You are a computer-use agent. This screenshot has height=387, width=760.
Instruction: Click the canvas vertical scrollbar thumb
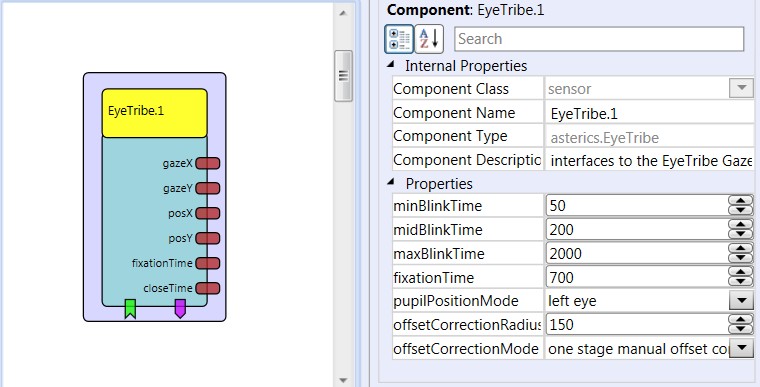tap(343, 76)
